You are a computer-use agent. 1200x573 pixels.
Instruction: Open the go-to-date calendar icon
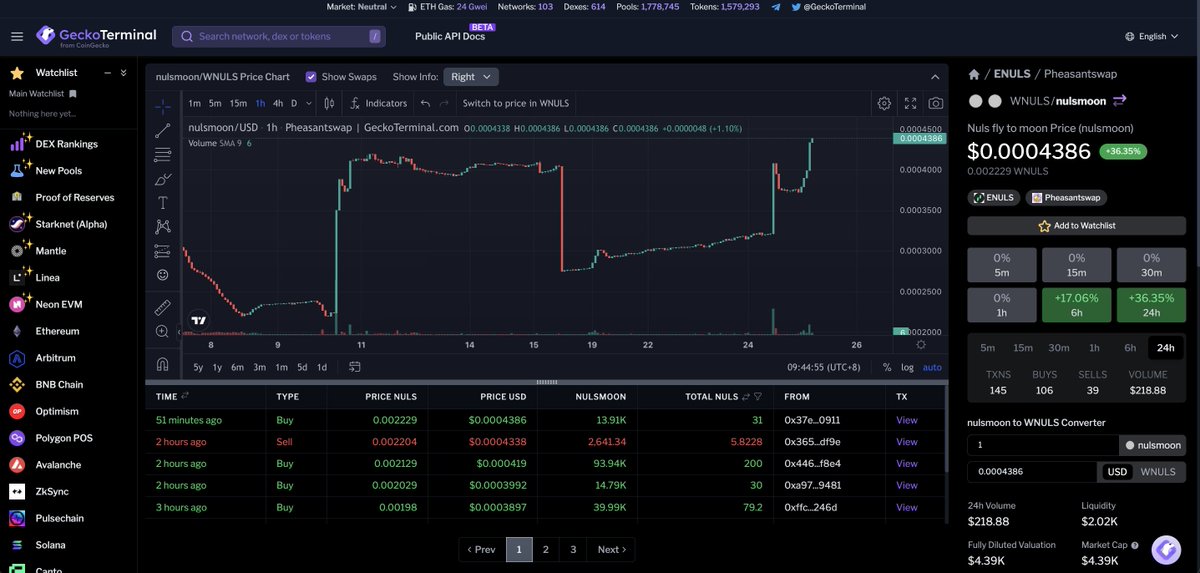[354, 367]
